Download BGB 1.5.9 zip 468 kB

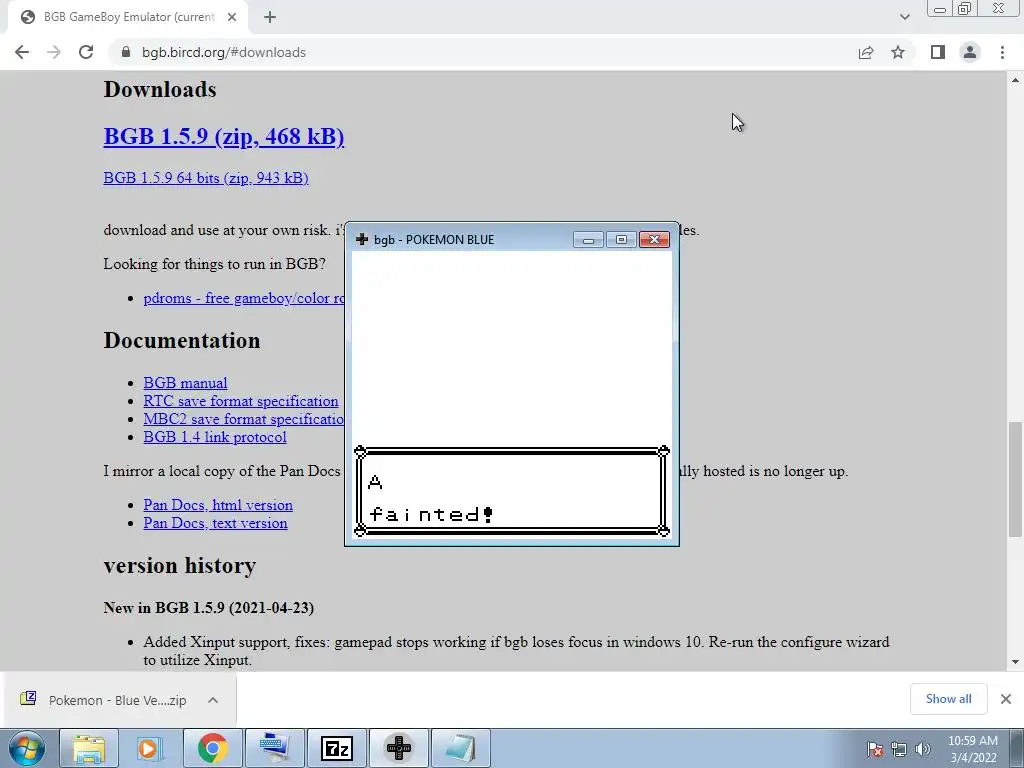[x=224, y=136]
